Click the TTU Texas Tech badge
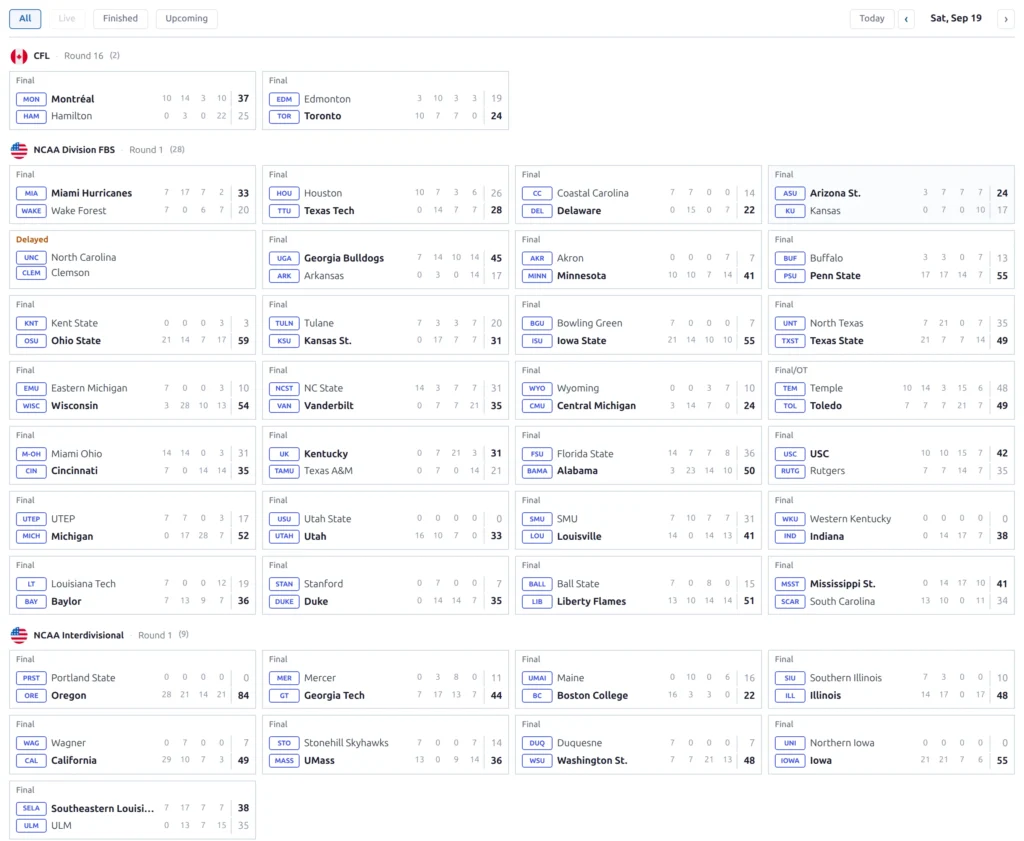Image resolution: width=1024 pixels, height=841 pixels. 284,211
